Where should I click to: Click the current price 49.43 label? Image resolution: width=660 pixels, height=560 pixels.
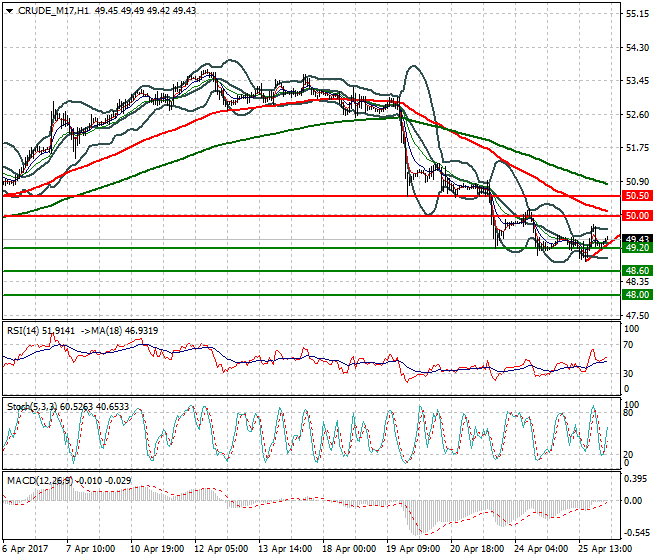point(637,239)
